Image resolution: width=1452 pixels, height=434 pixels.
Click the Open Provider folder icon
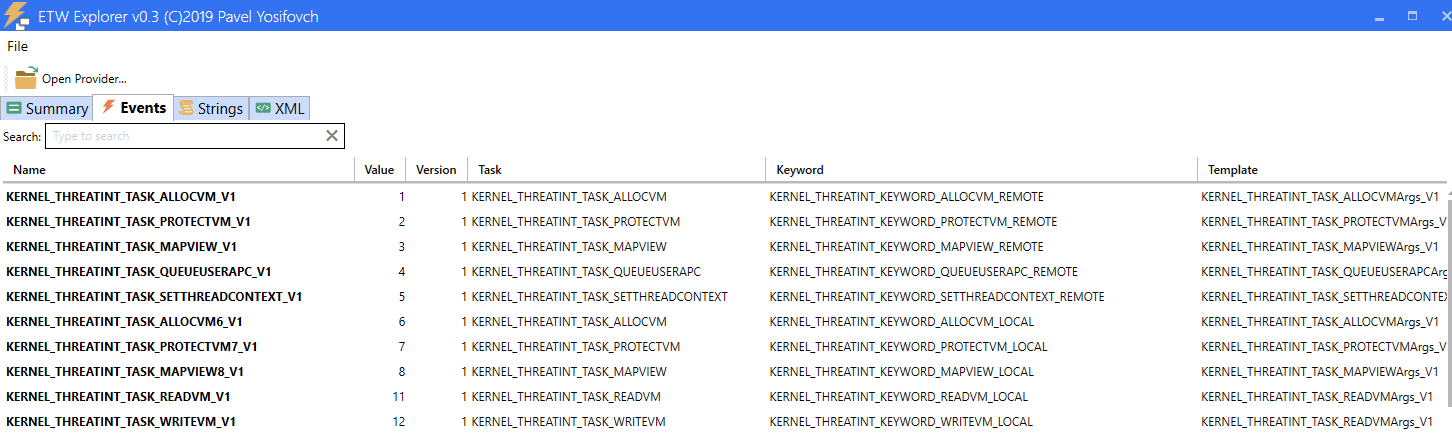click(x=26, y=78)
